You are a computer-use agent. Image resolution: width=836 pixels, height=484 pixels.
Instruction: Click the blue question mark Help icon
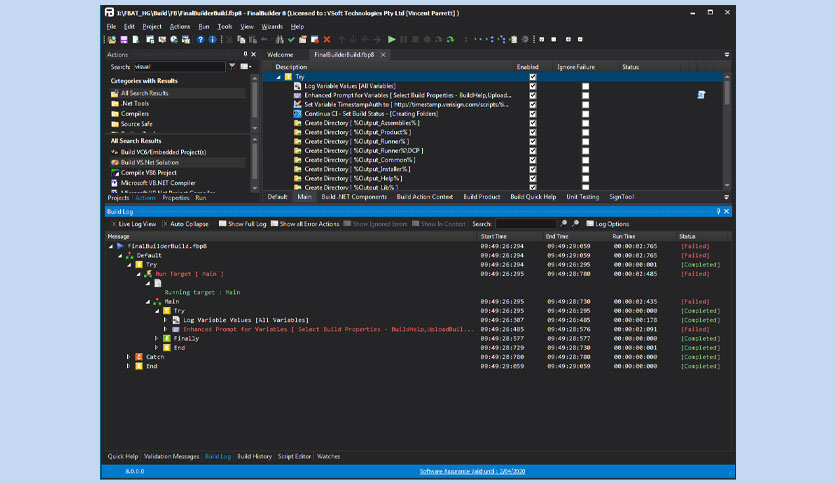pyautogui.click(x=200, y=39)
